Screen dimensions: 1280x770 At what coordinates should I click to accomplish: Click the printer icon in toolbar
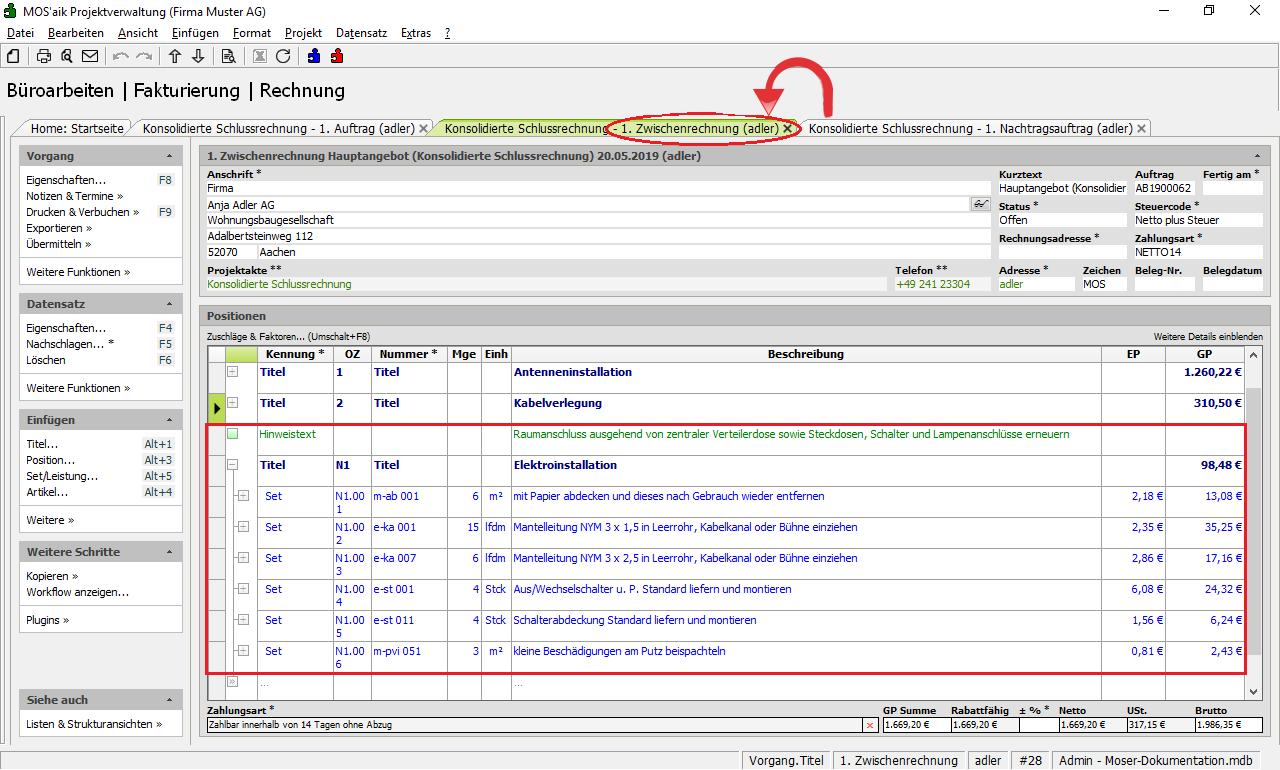pos(44,56)
